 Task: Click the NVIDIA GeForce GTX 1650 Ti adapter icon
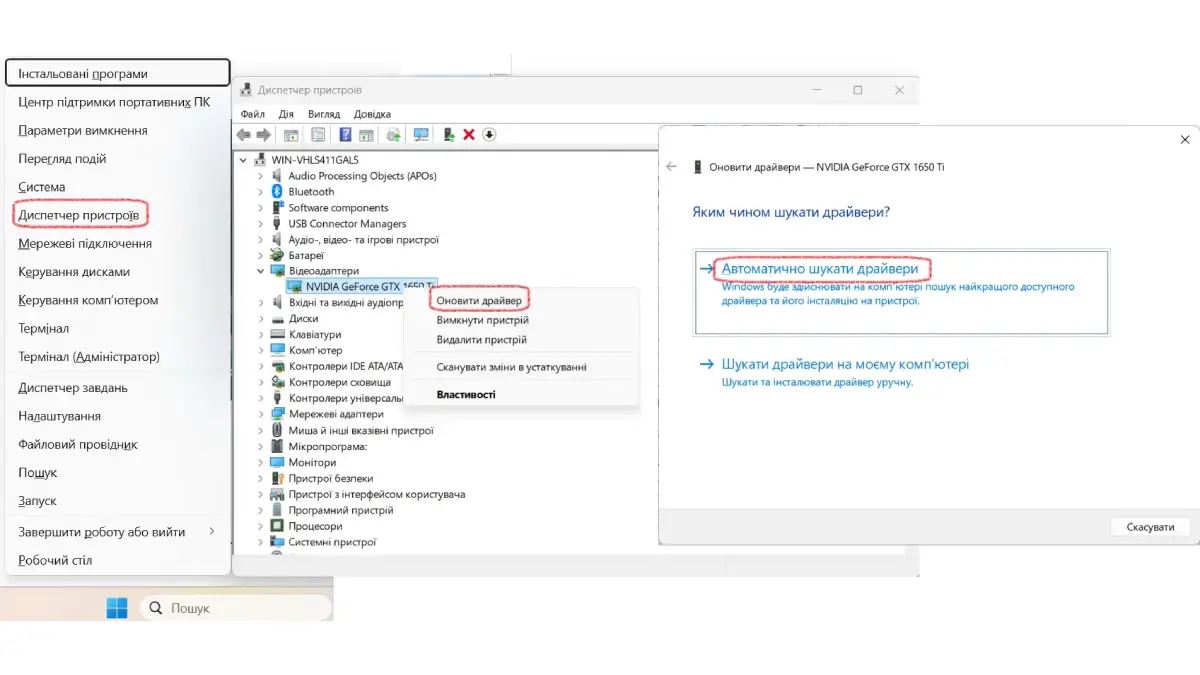click(x=294, y=286)
